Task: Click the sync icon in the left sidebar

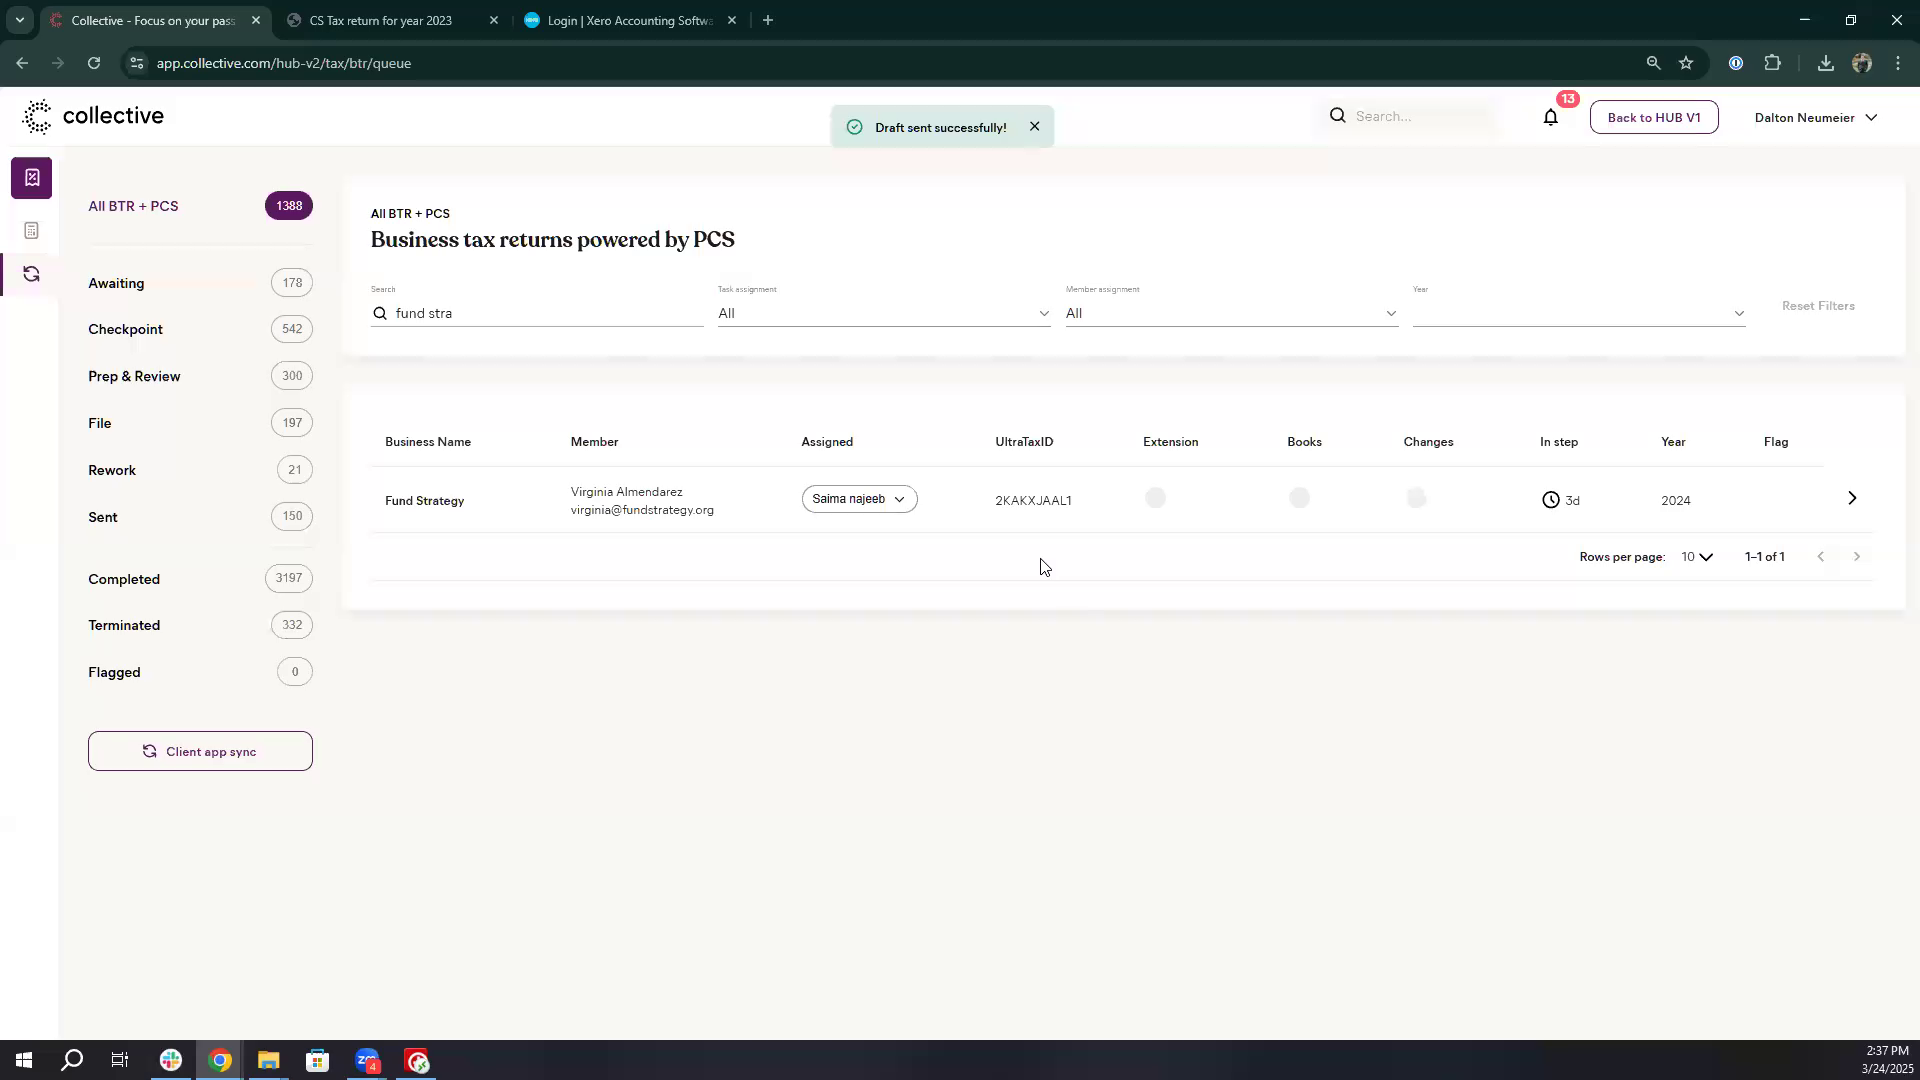Action: (x=31, y=273)
